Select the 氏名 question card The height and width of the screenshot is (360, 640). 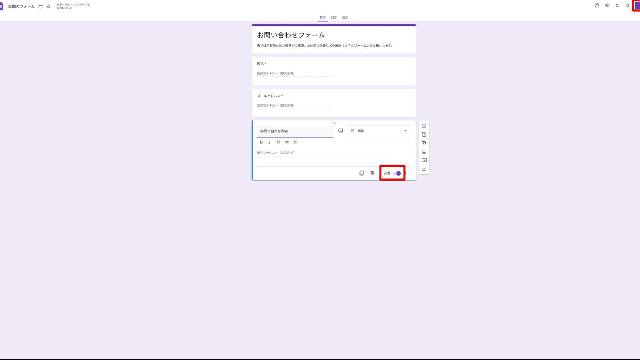point(334,71)
